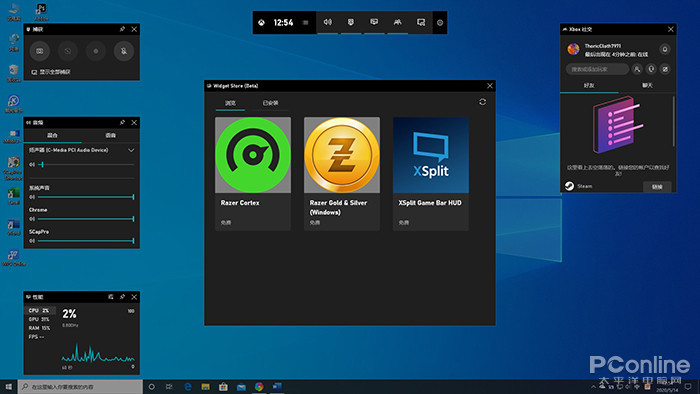Pin the Performance widget

(x=122, y=297)
